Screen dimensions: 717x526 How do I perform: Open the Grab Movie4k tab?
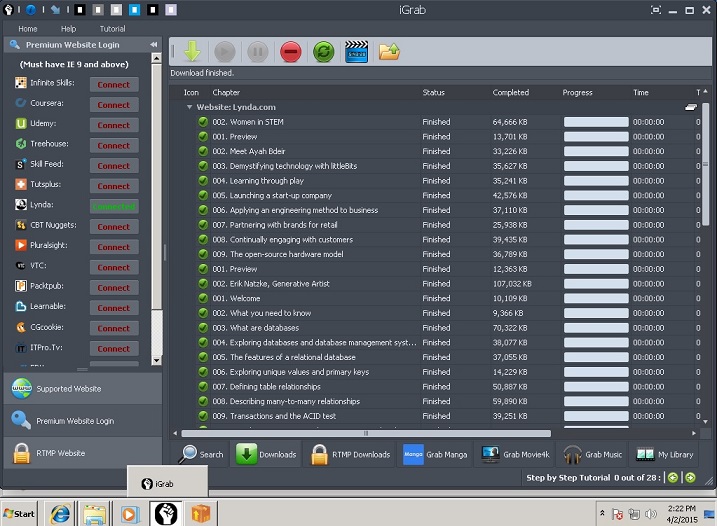click(515, 455)
